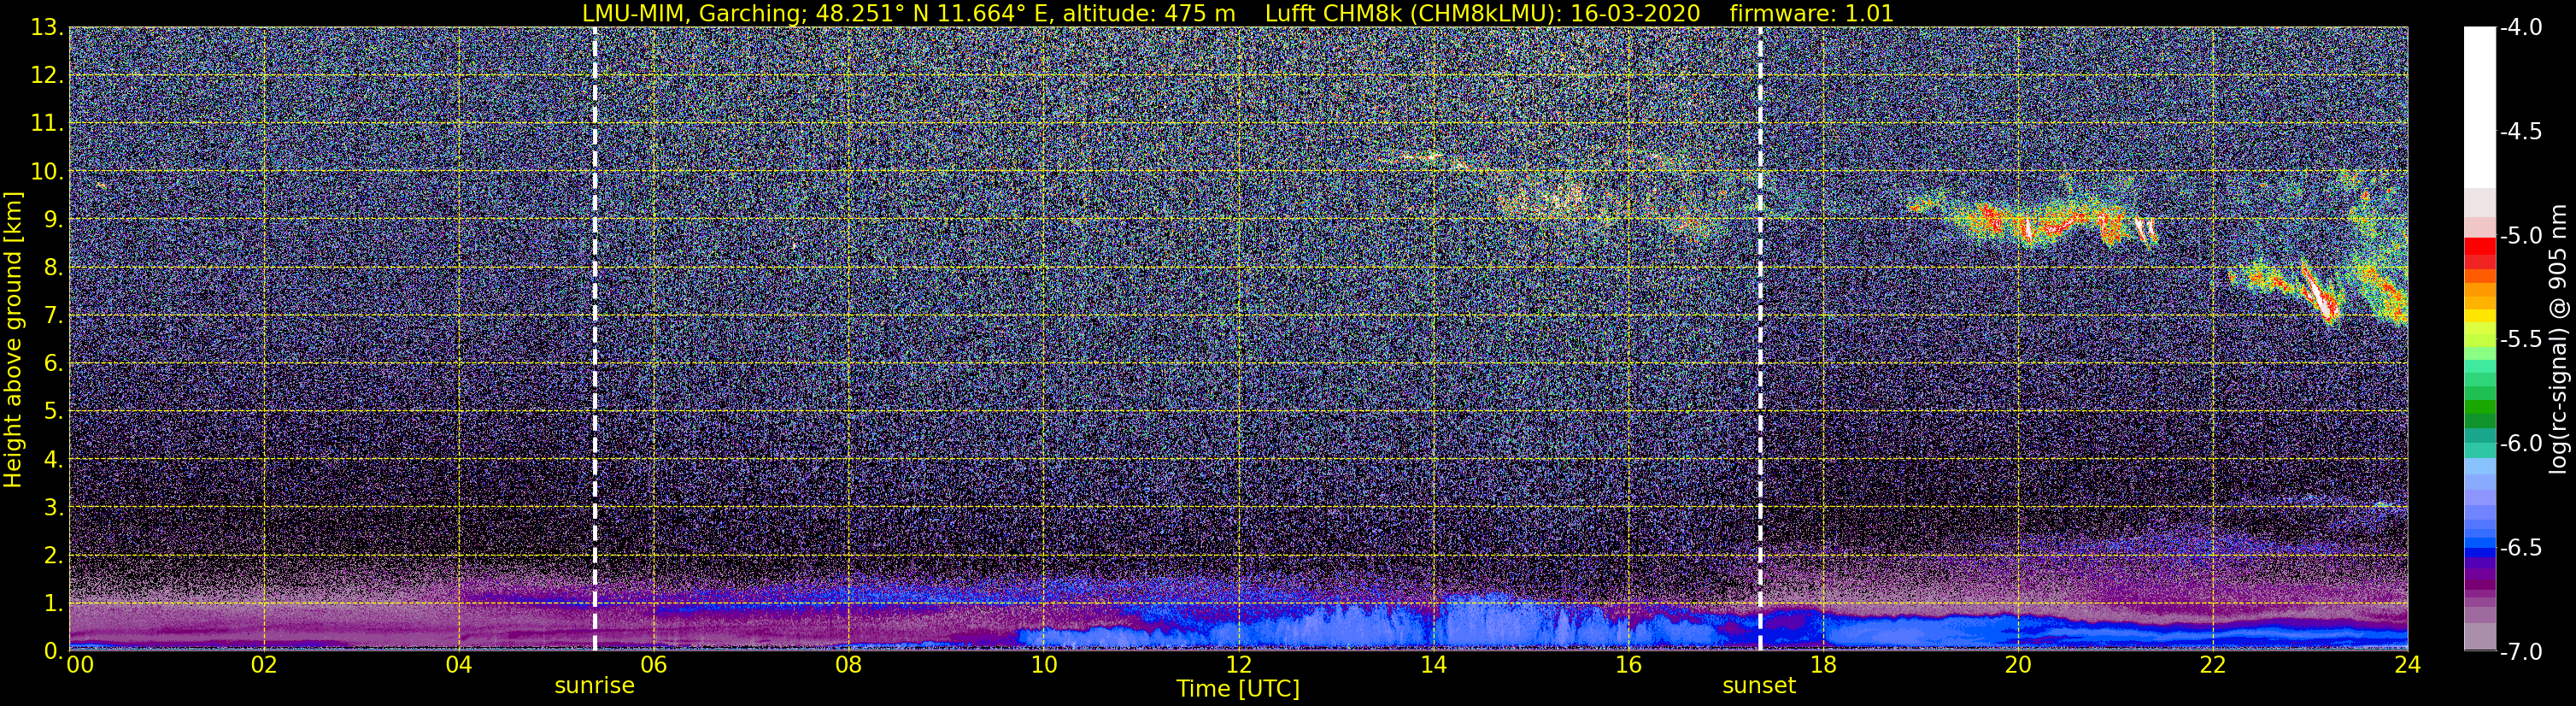Image resolution: width=2576 pixels, height=706 pixels.
Task: Click the time axis tick label 14
Action: click(1433, 666)
